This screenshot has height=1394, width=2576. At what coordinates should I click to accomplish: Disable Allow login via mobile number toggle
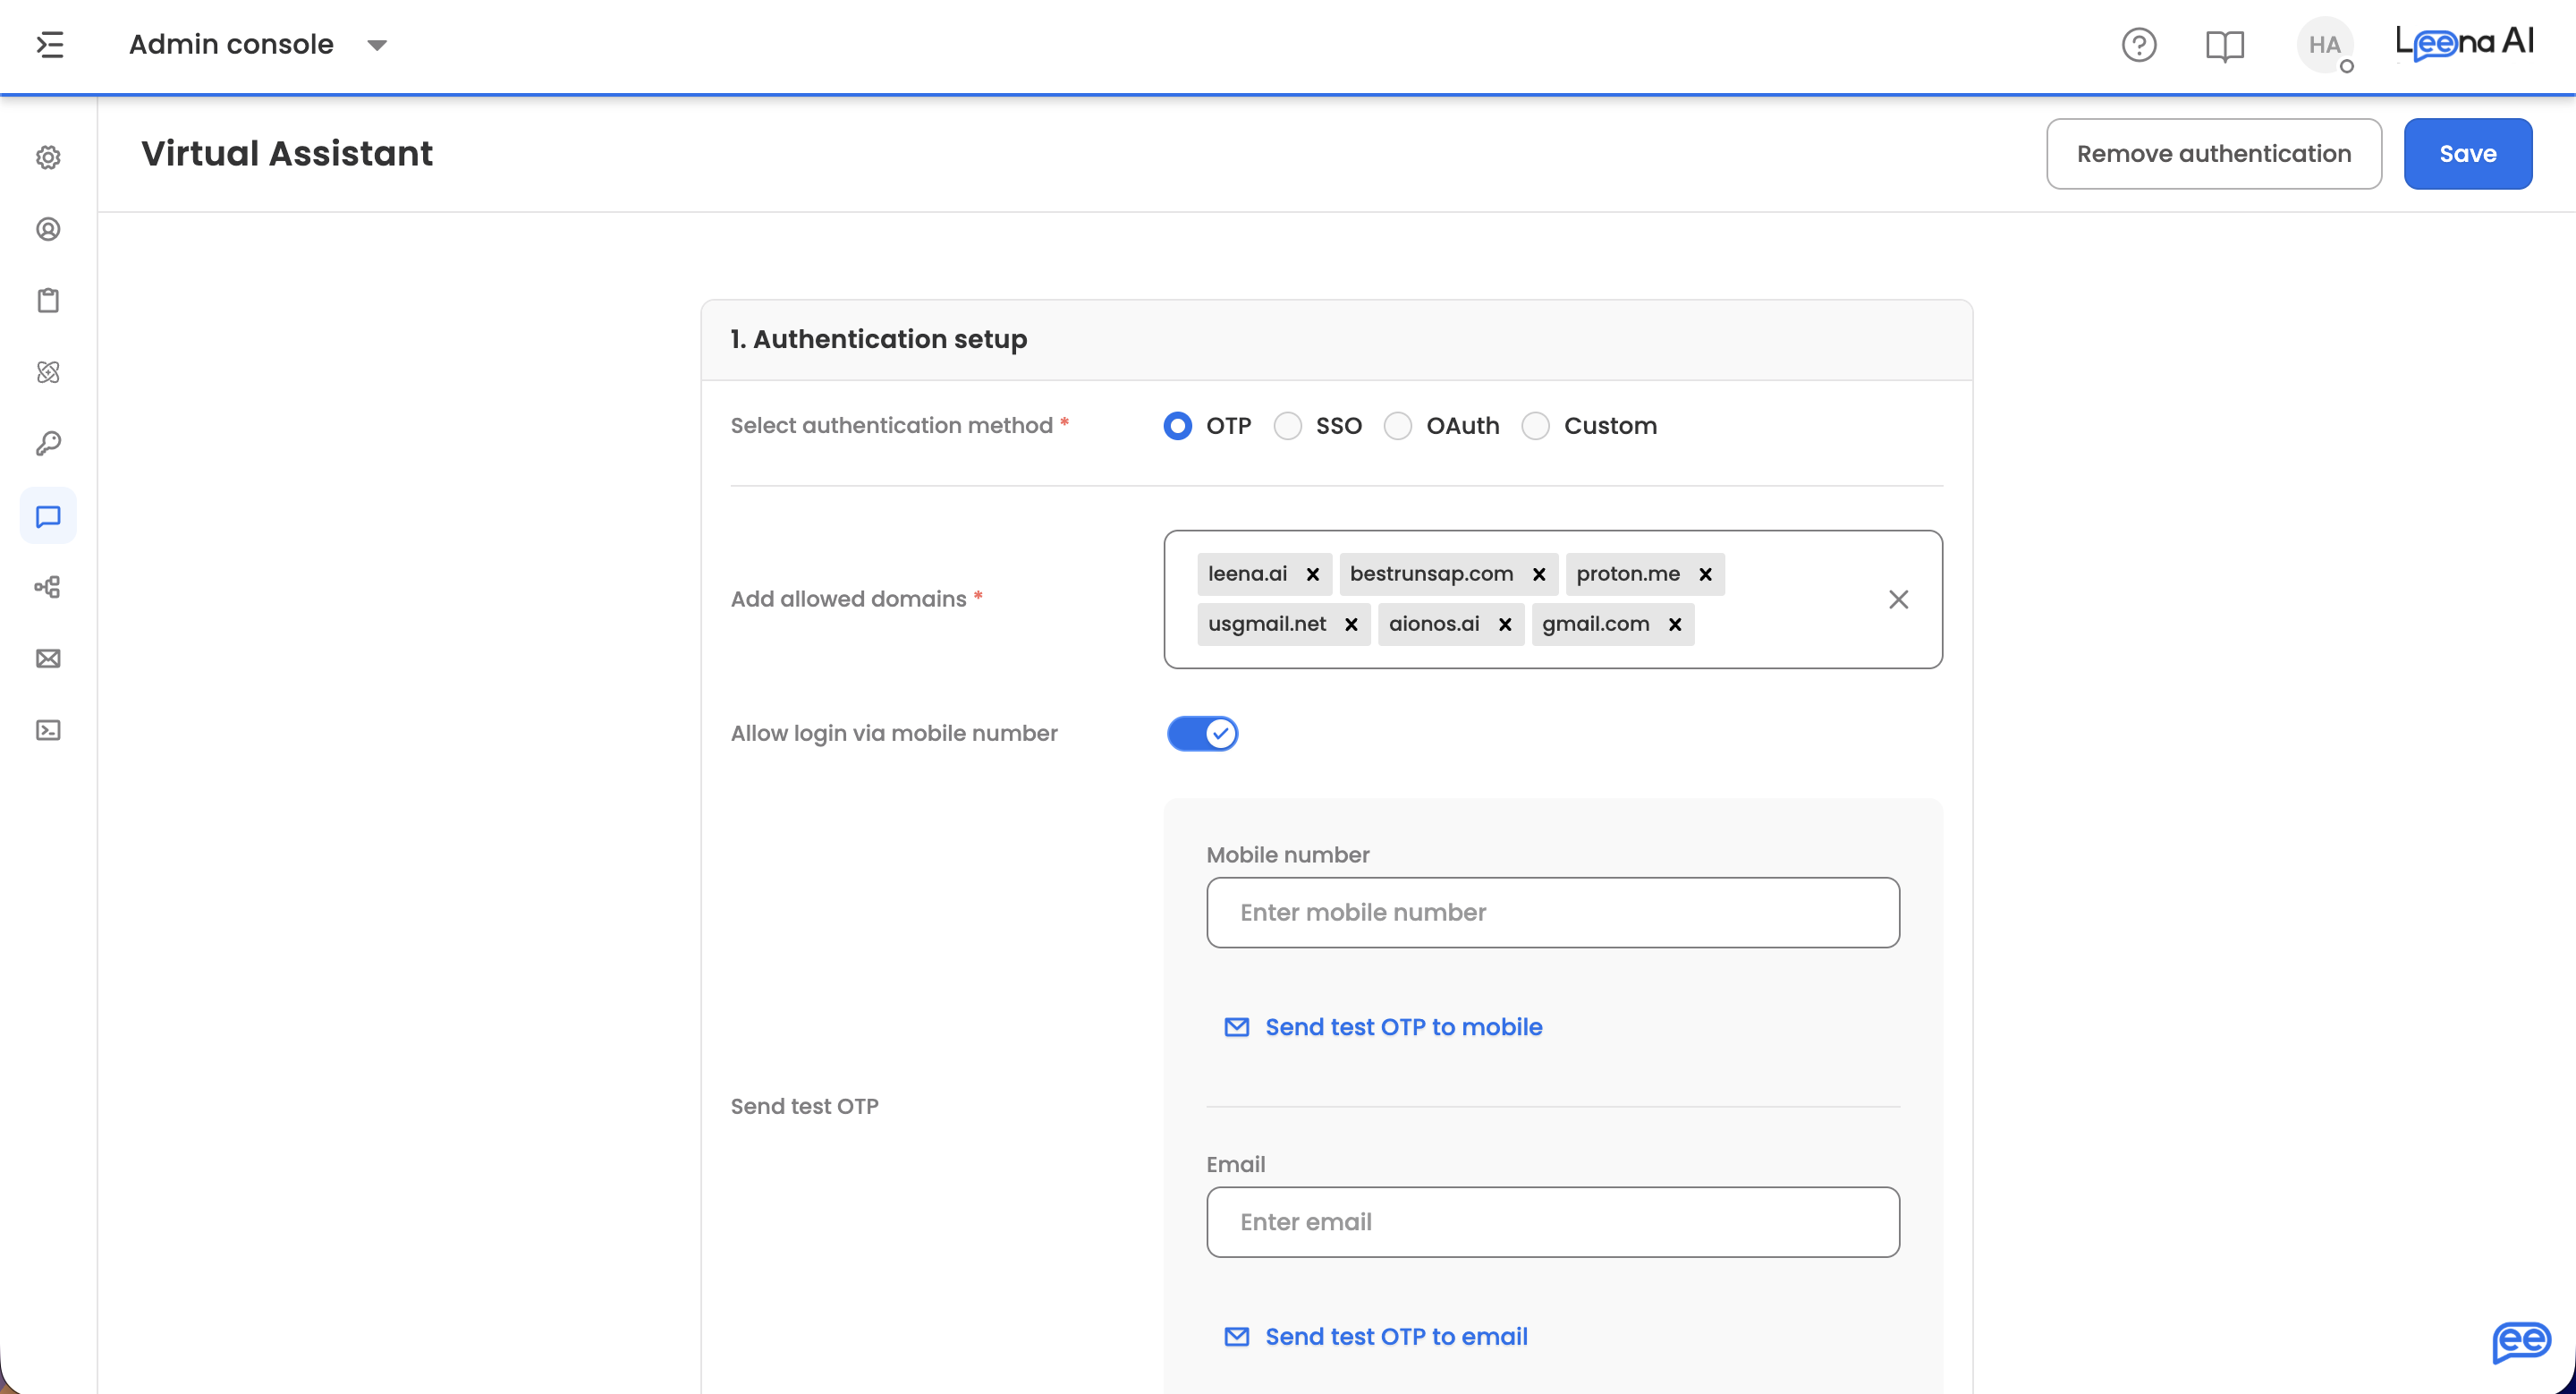tap(1202, 734)
